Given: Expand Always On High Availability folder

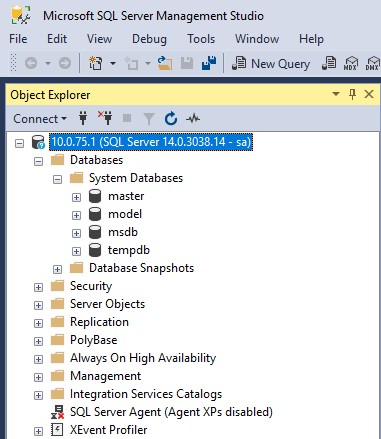Looking at the screenshot, I should (x=39, y=360).
